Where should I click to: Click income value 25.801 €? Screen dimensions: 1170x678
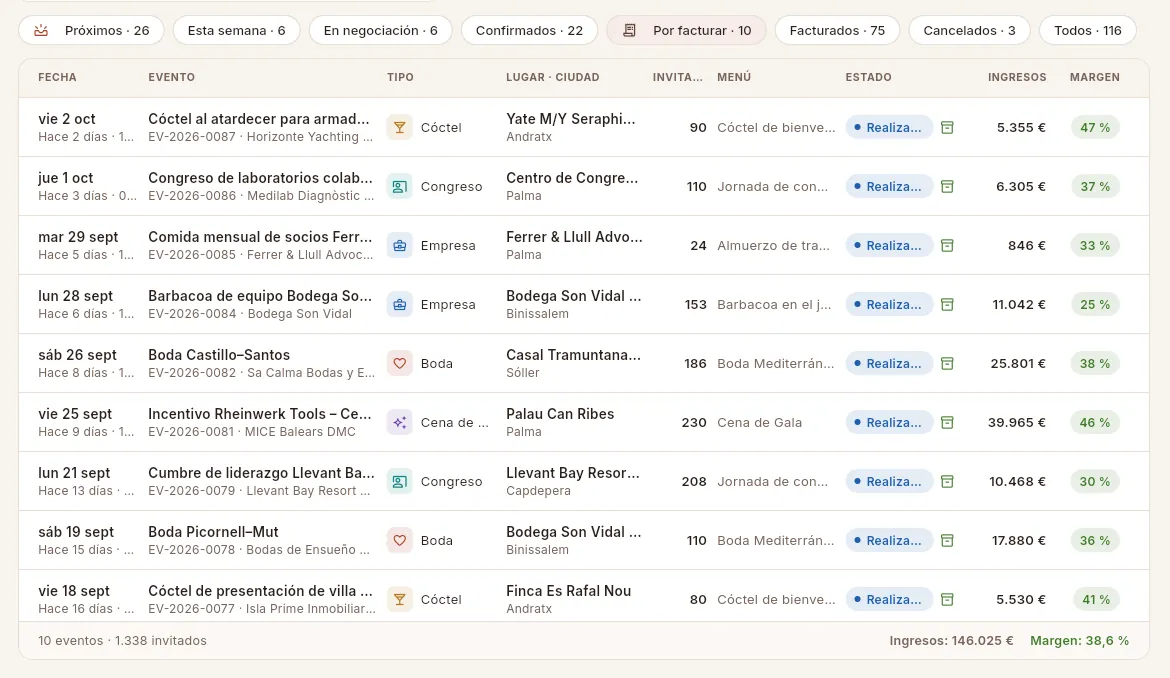(1018, 363)
